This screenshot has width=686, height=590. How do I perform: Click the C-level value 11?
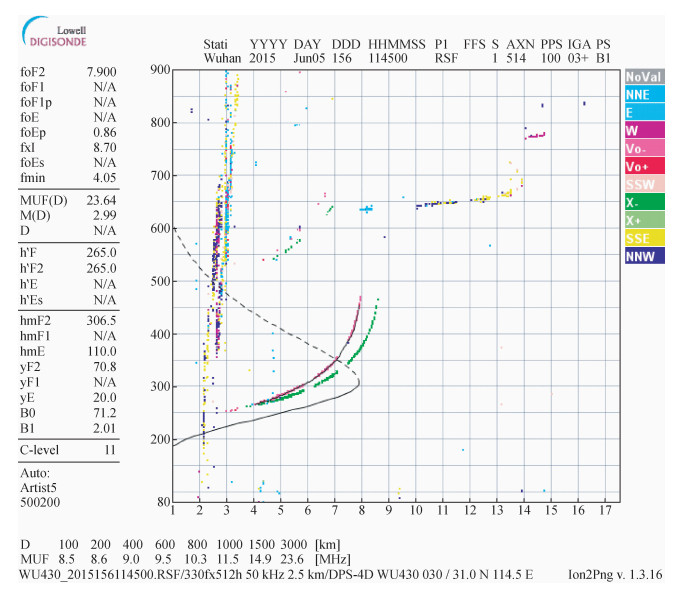(110, 451)
